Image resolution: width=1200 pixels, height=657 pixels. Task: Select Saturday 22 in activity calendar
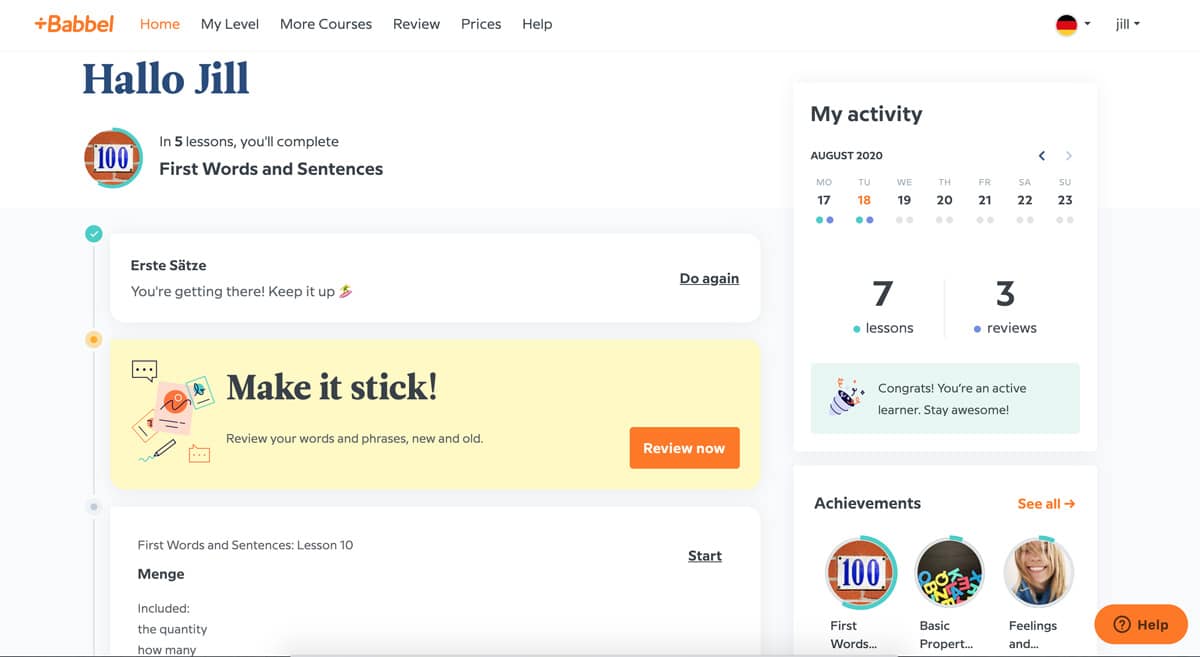(1025, 201)
